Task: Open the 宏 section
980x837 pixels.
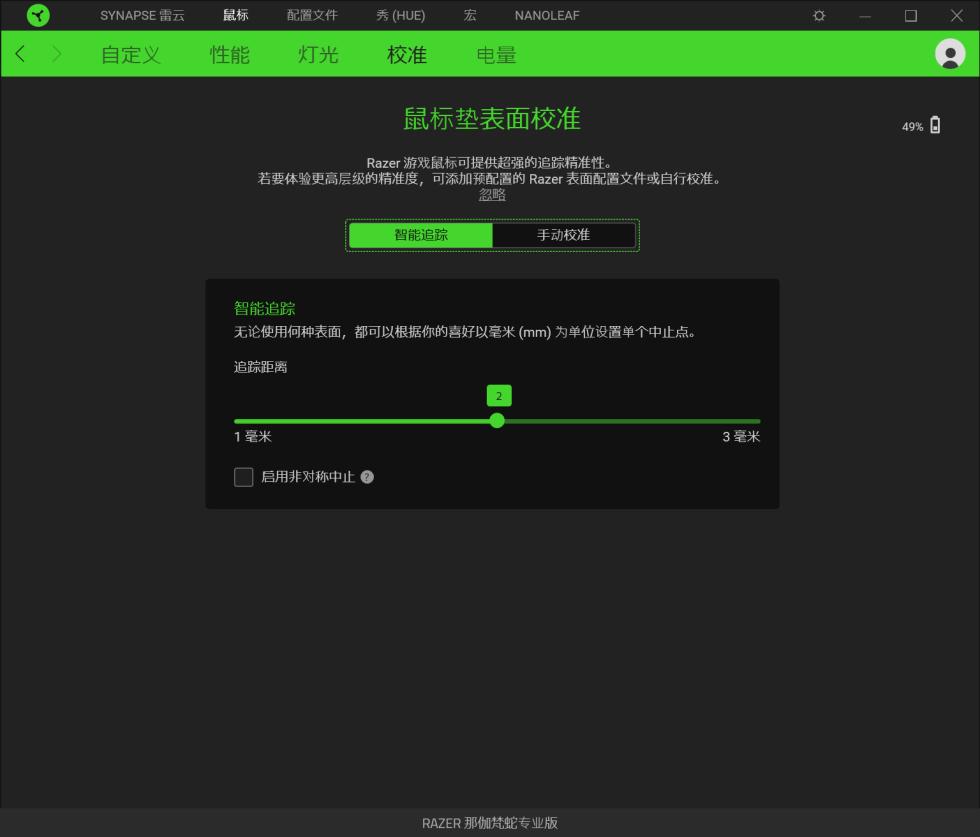Action: [x=469, y=15]
